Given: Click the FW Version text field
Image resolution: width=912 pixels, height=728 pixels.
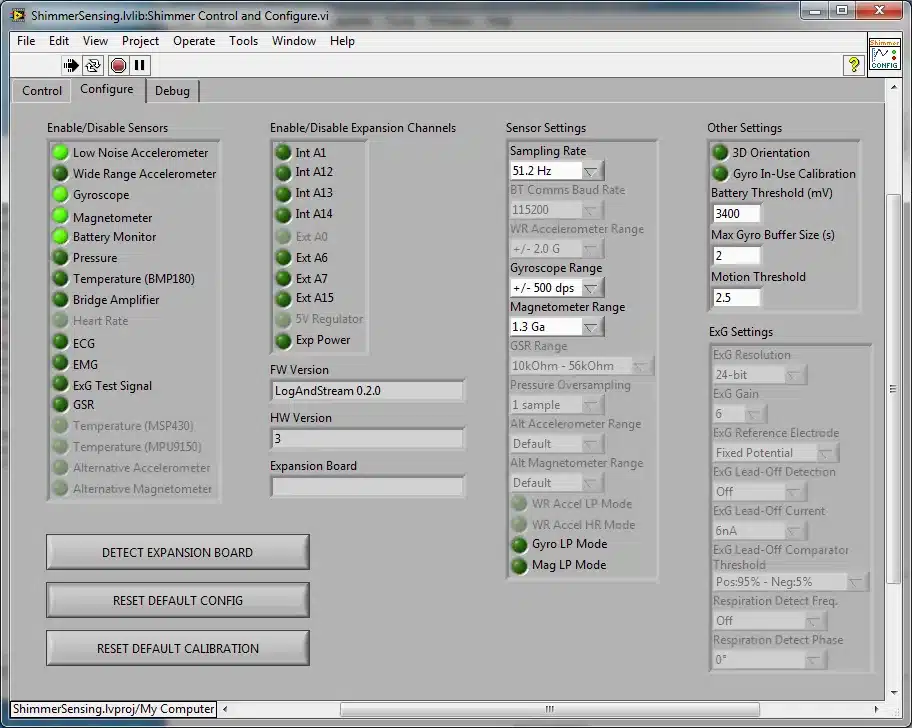Looking at the screenshot, I should (368, 391).
